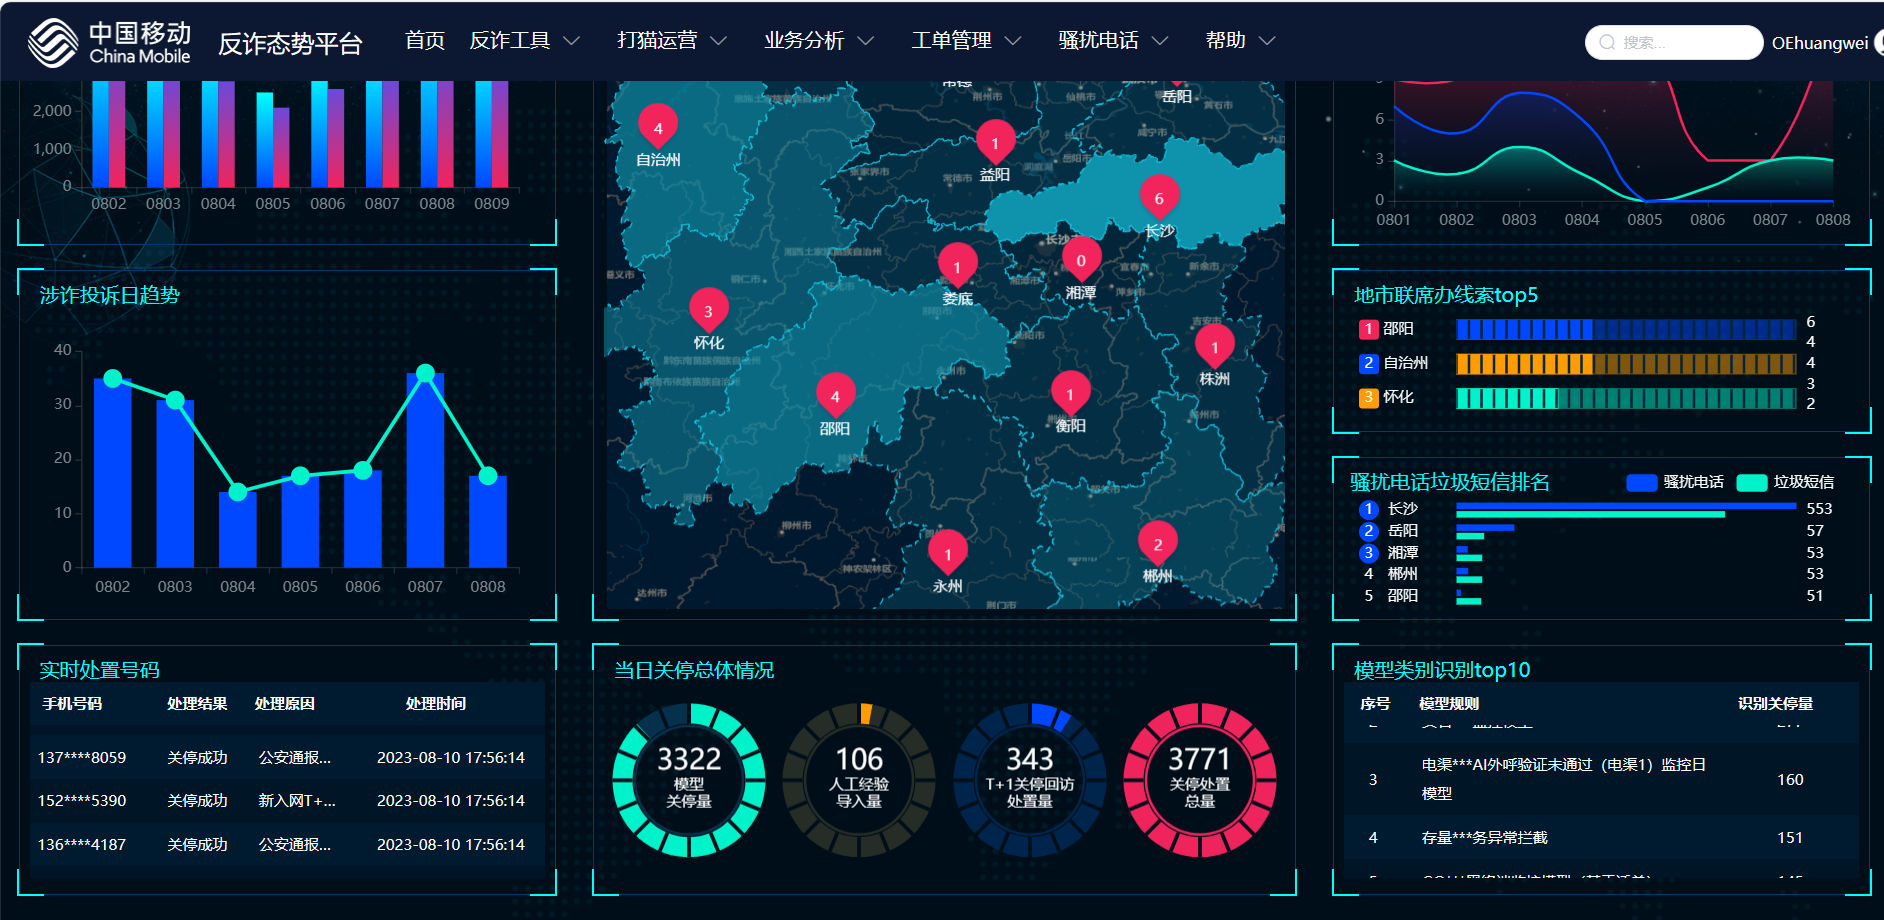Select the Yongzhou map marker
Image resolution: width=1884 pixels, height=920 pixels.
pyautogui.click(x=948, y=554)
